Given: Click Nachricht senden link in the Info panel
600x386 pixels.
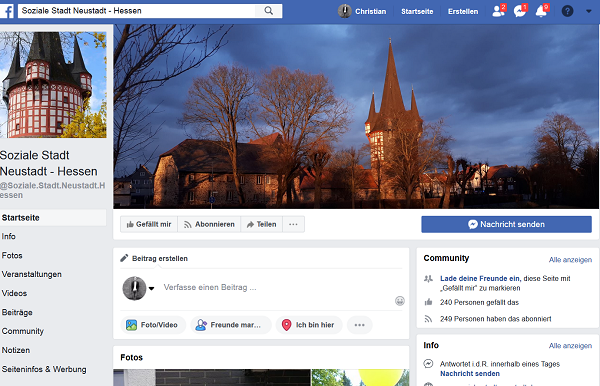Looking at the screenshot, I should click(x=470, y=374).
